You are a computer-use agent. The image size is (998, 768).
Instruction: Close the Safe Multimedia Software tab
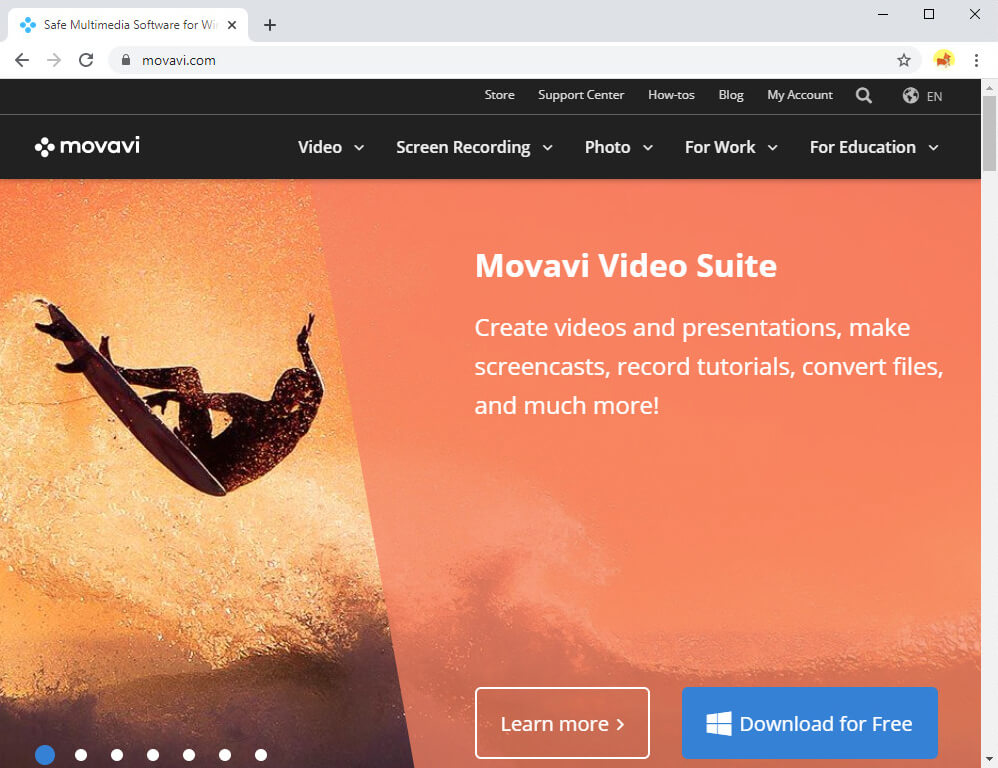232,25
